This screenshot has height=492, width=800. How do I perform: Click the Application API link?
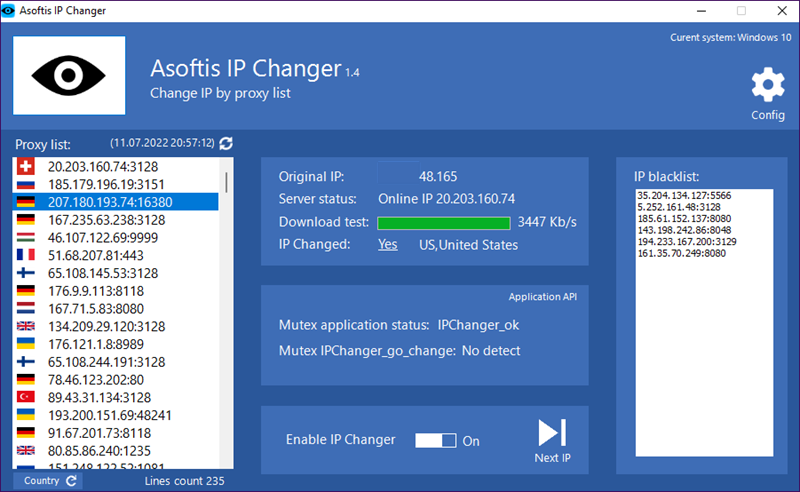point(542,297)
